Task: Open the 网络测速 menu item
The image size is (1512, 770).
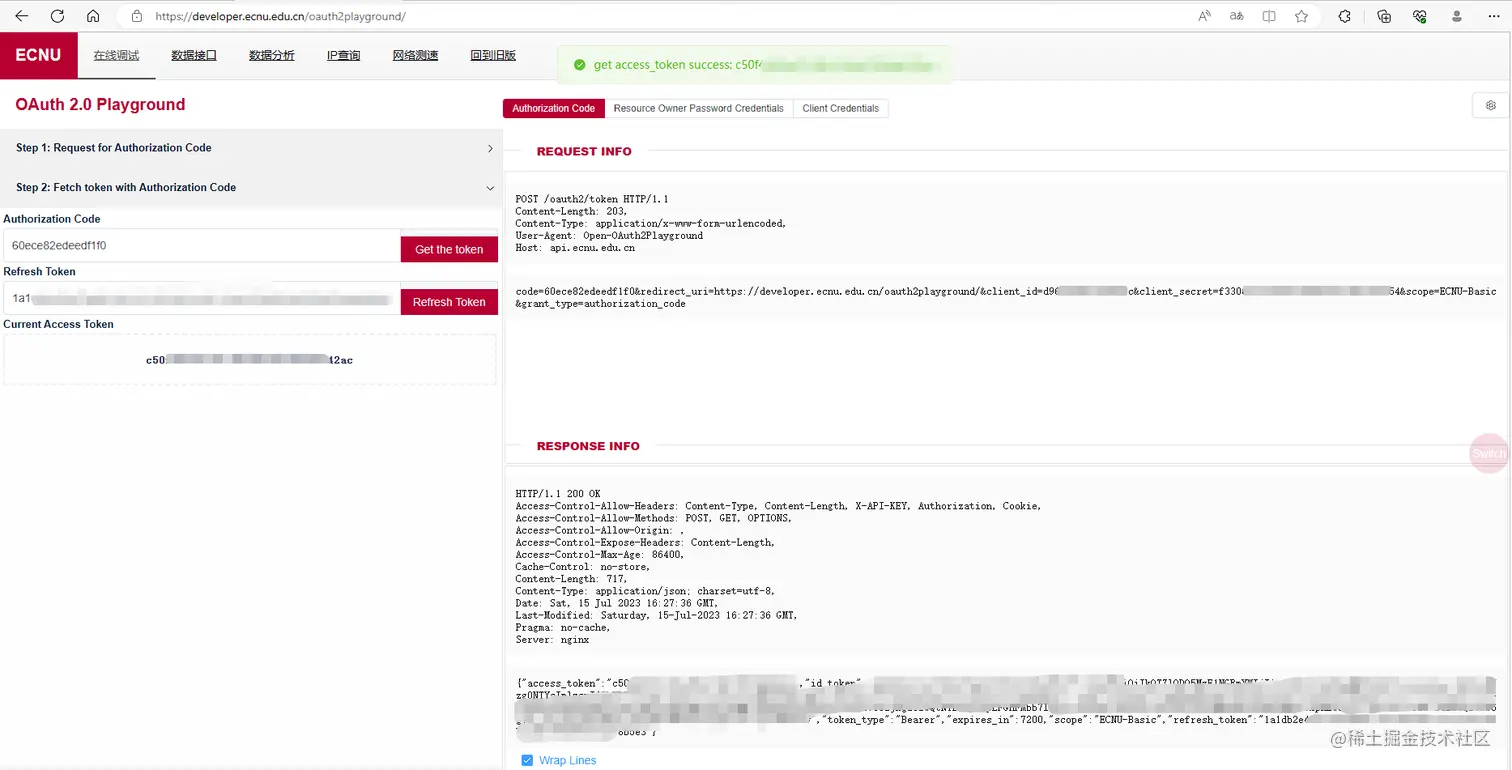Action: point(415,56)
